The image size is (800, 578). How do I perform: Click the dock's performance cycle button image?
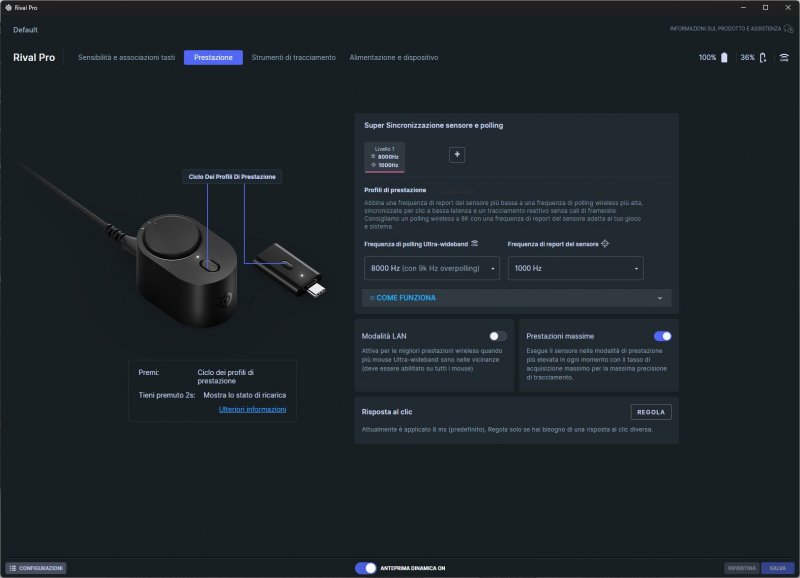tap(210, 265)
